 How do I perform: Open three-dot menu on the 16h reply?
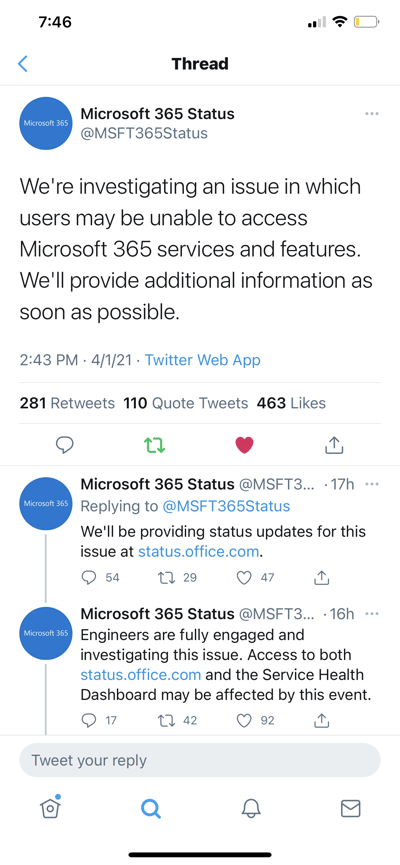[x=372, y=613]
